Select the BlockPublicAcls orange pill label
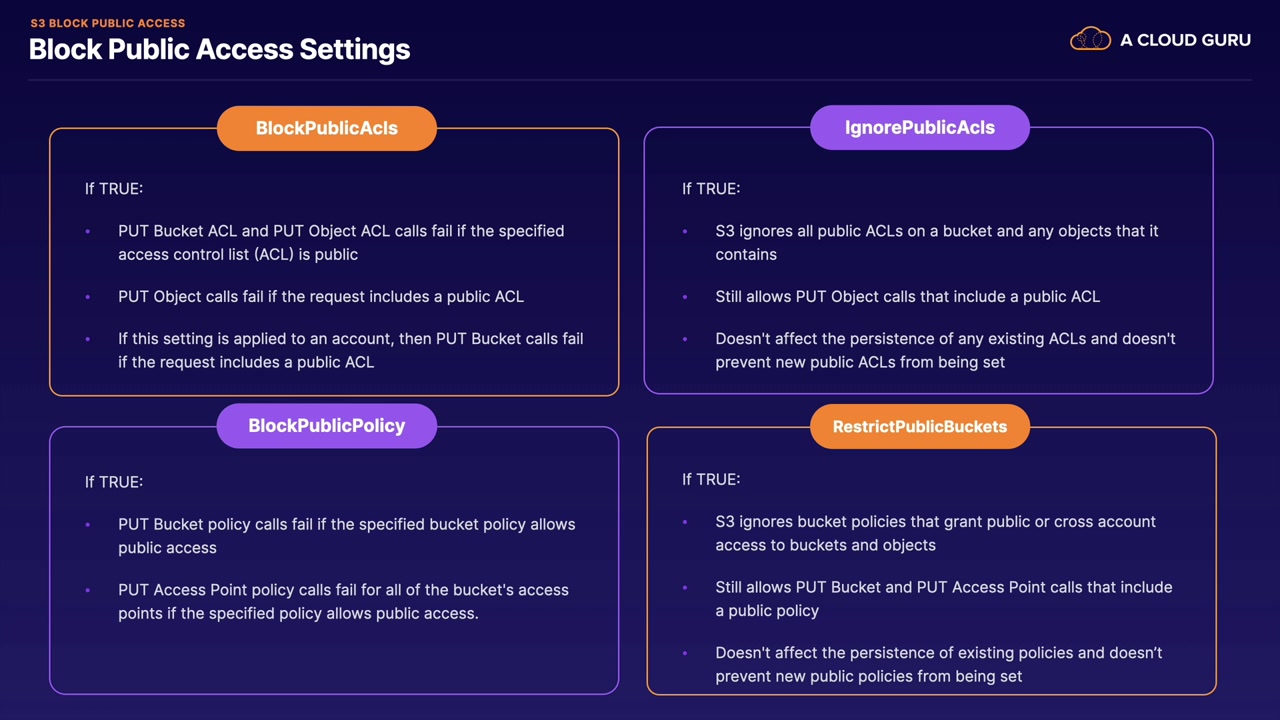 point(327,128)
